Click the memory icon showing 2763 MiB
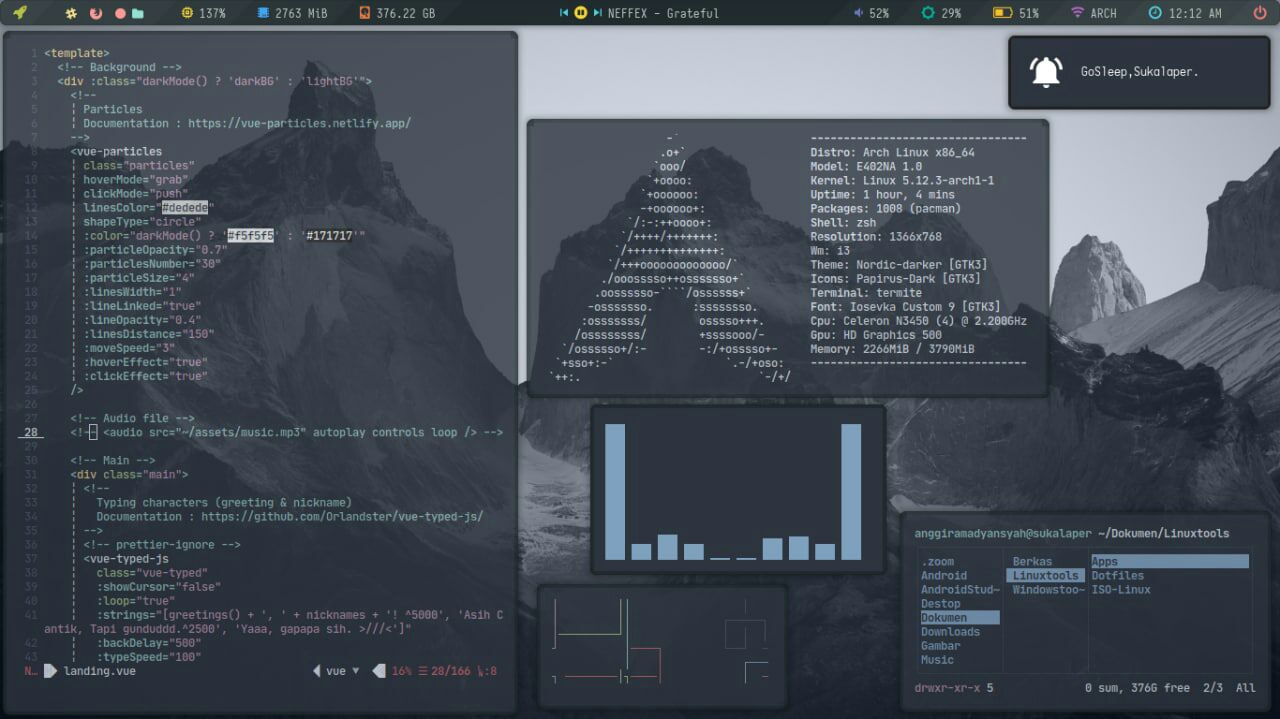Image resolution: width=1280 pixels, height=719 pixels. point(263,14)
